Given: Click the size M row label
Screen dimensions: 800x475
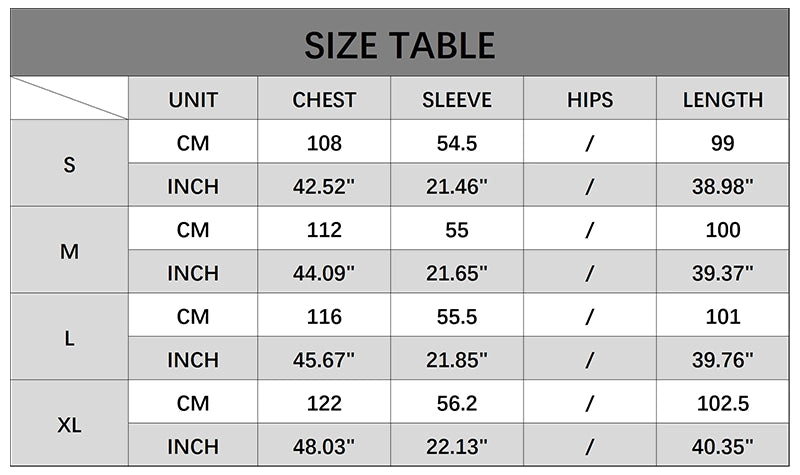Looking at the screenshot, I should coord(69,252).
